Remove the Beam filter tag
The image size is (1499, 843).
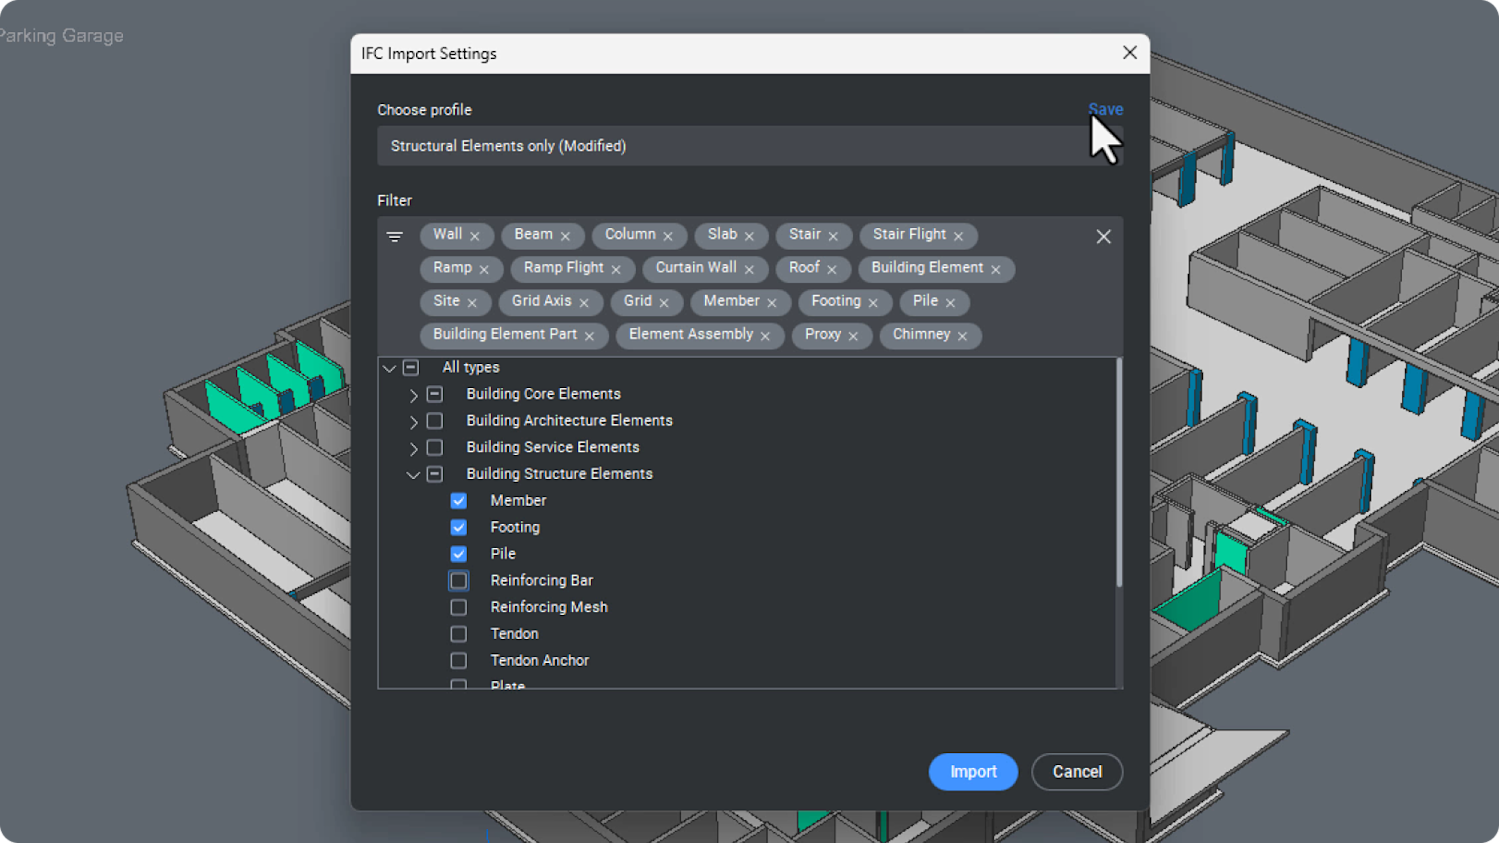[x=568, y=236]
